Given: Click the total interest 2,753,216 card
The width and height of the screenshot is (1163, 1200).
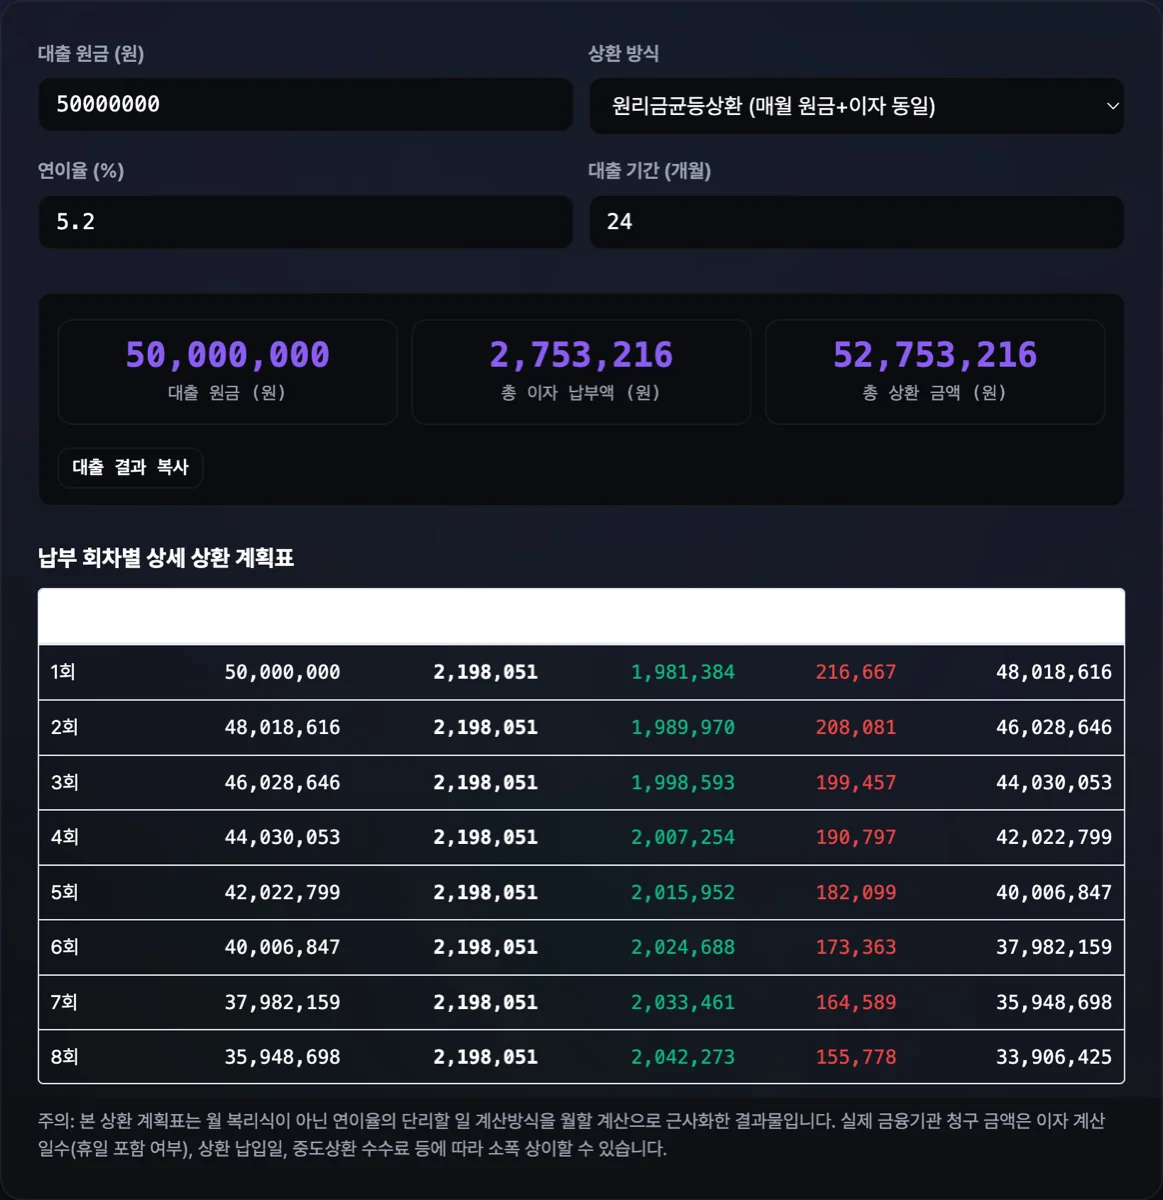Looking at the screenshot, I should (581, 372).
